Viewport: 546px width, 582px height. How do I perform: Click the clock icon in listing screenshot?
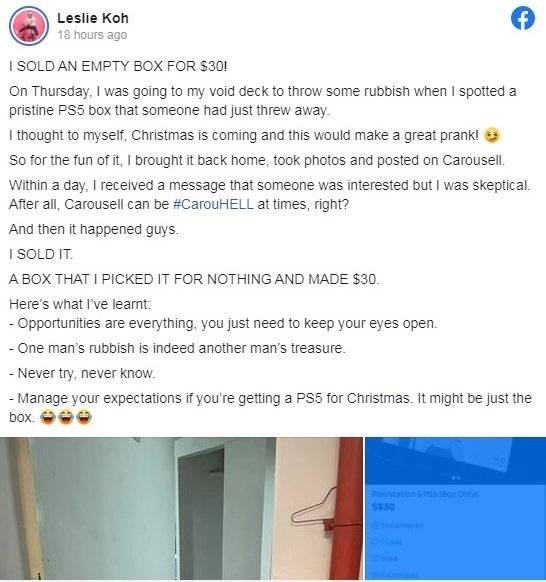[x=375, y=526]
